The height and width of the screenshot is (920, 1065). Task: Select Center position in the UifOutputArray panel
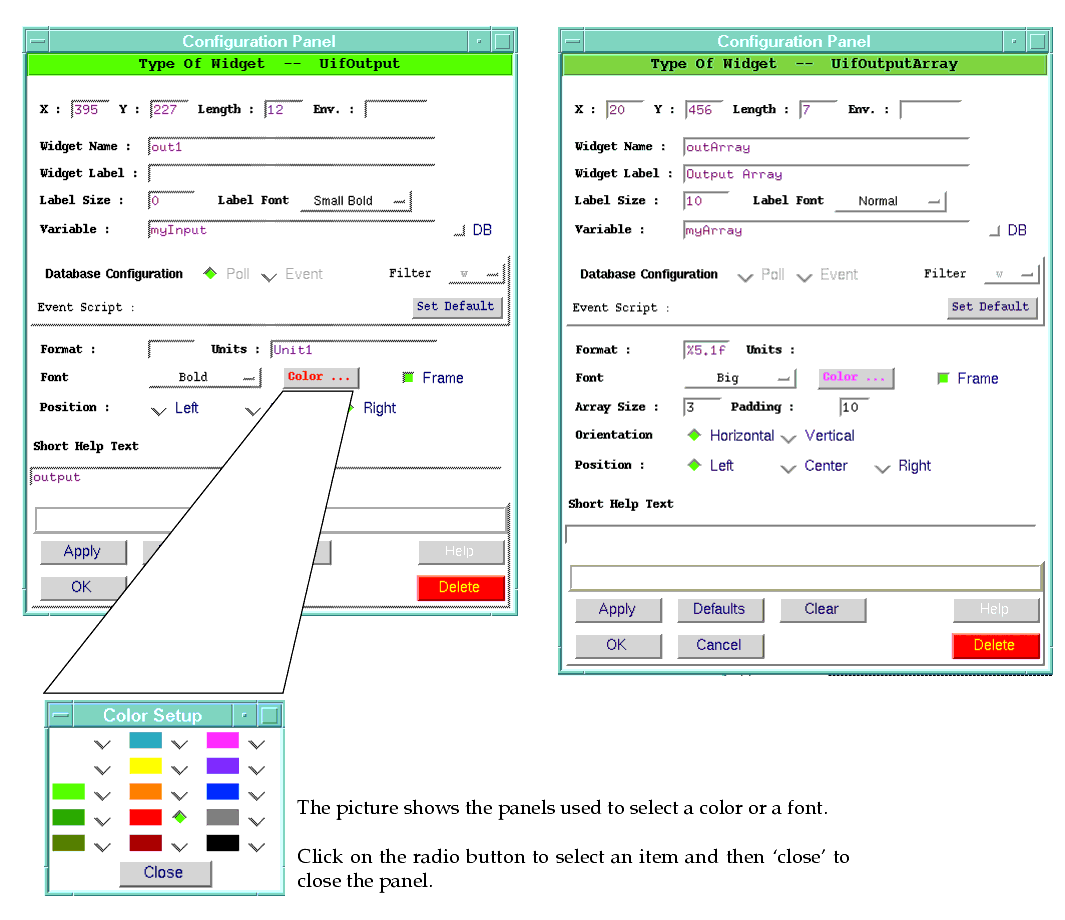[789, 467]
